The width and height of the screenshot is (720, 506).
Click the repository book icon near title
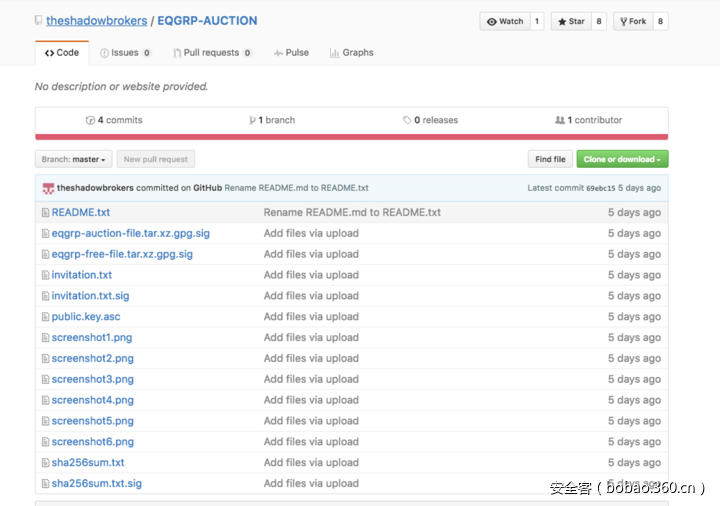pyautogui.click(x=39, y=20)
